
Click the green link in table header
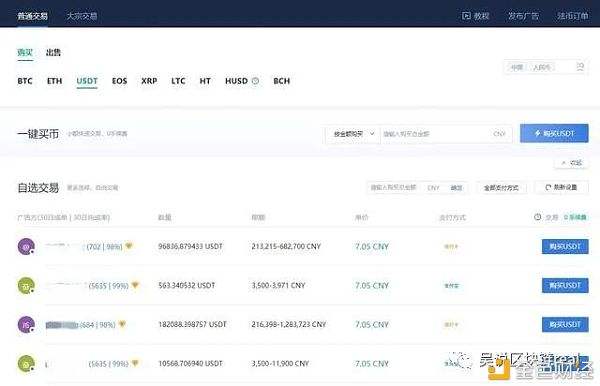tap(575, 217)
